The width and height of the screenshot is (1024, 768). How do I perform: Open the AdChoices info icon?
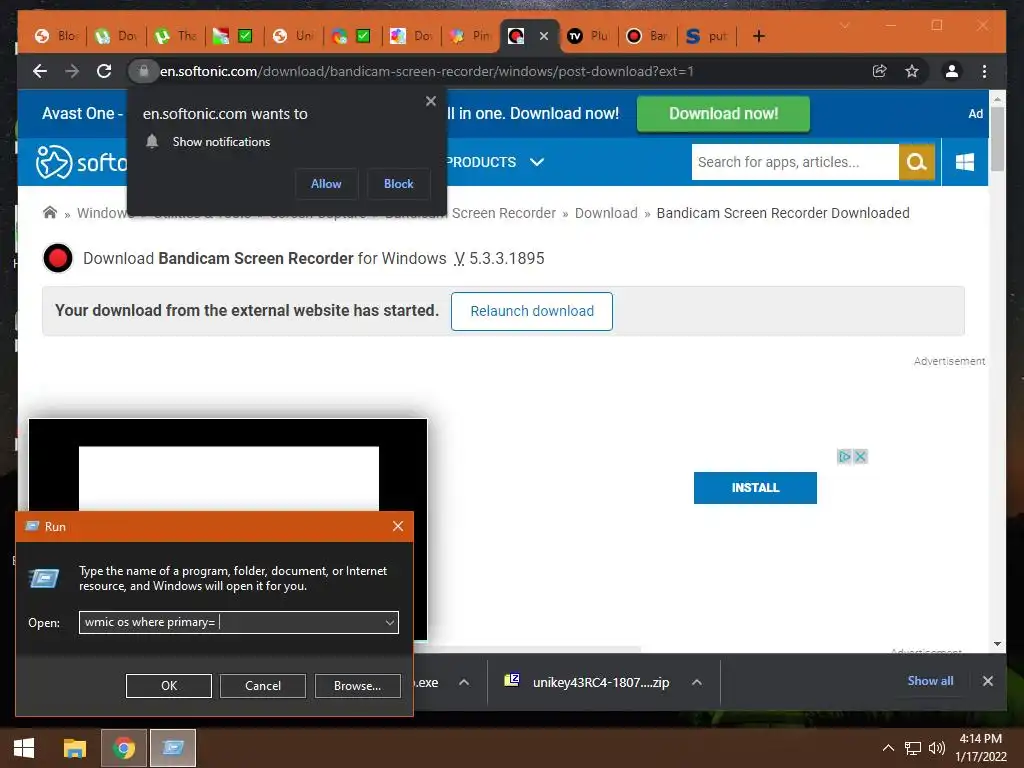844,456
